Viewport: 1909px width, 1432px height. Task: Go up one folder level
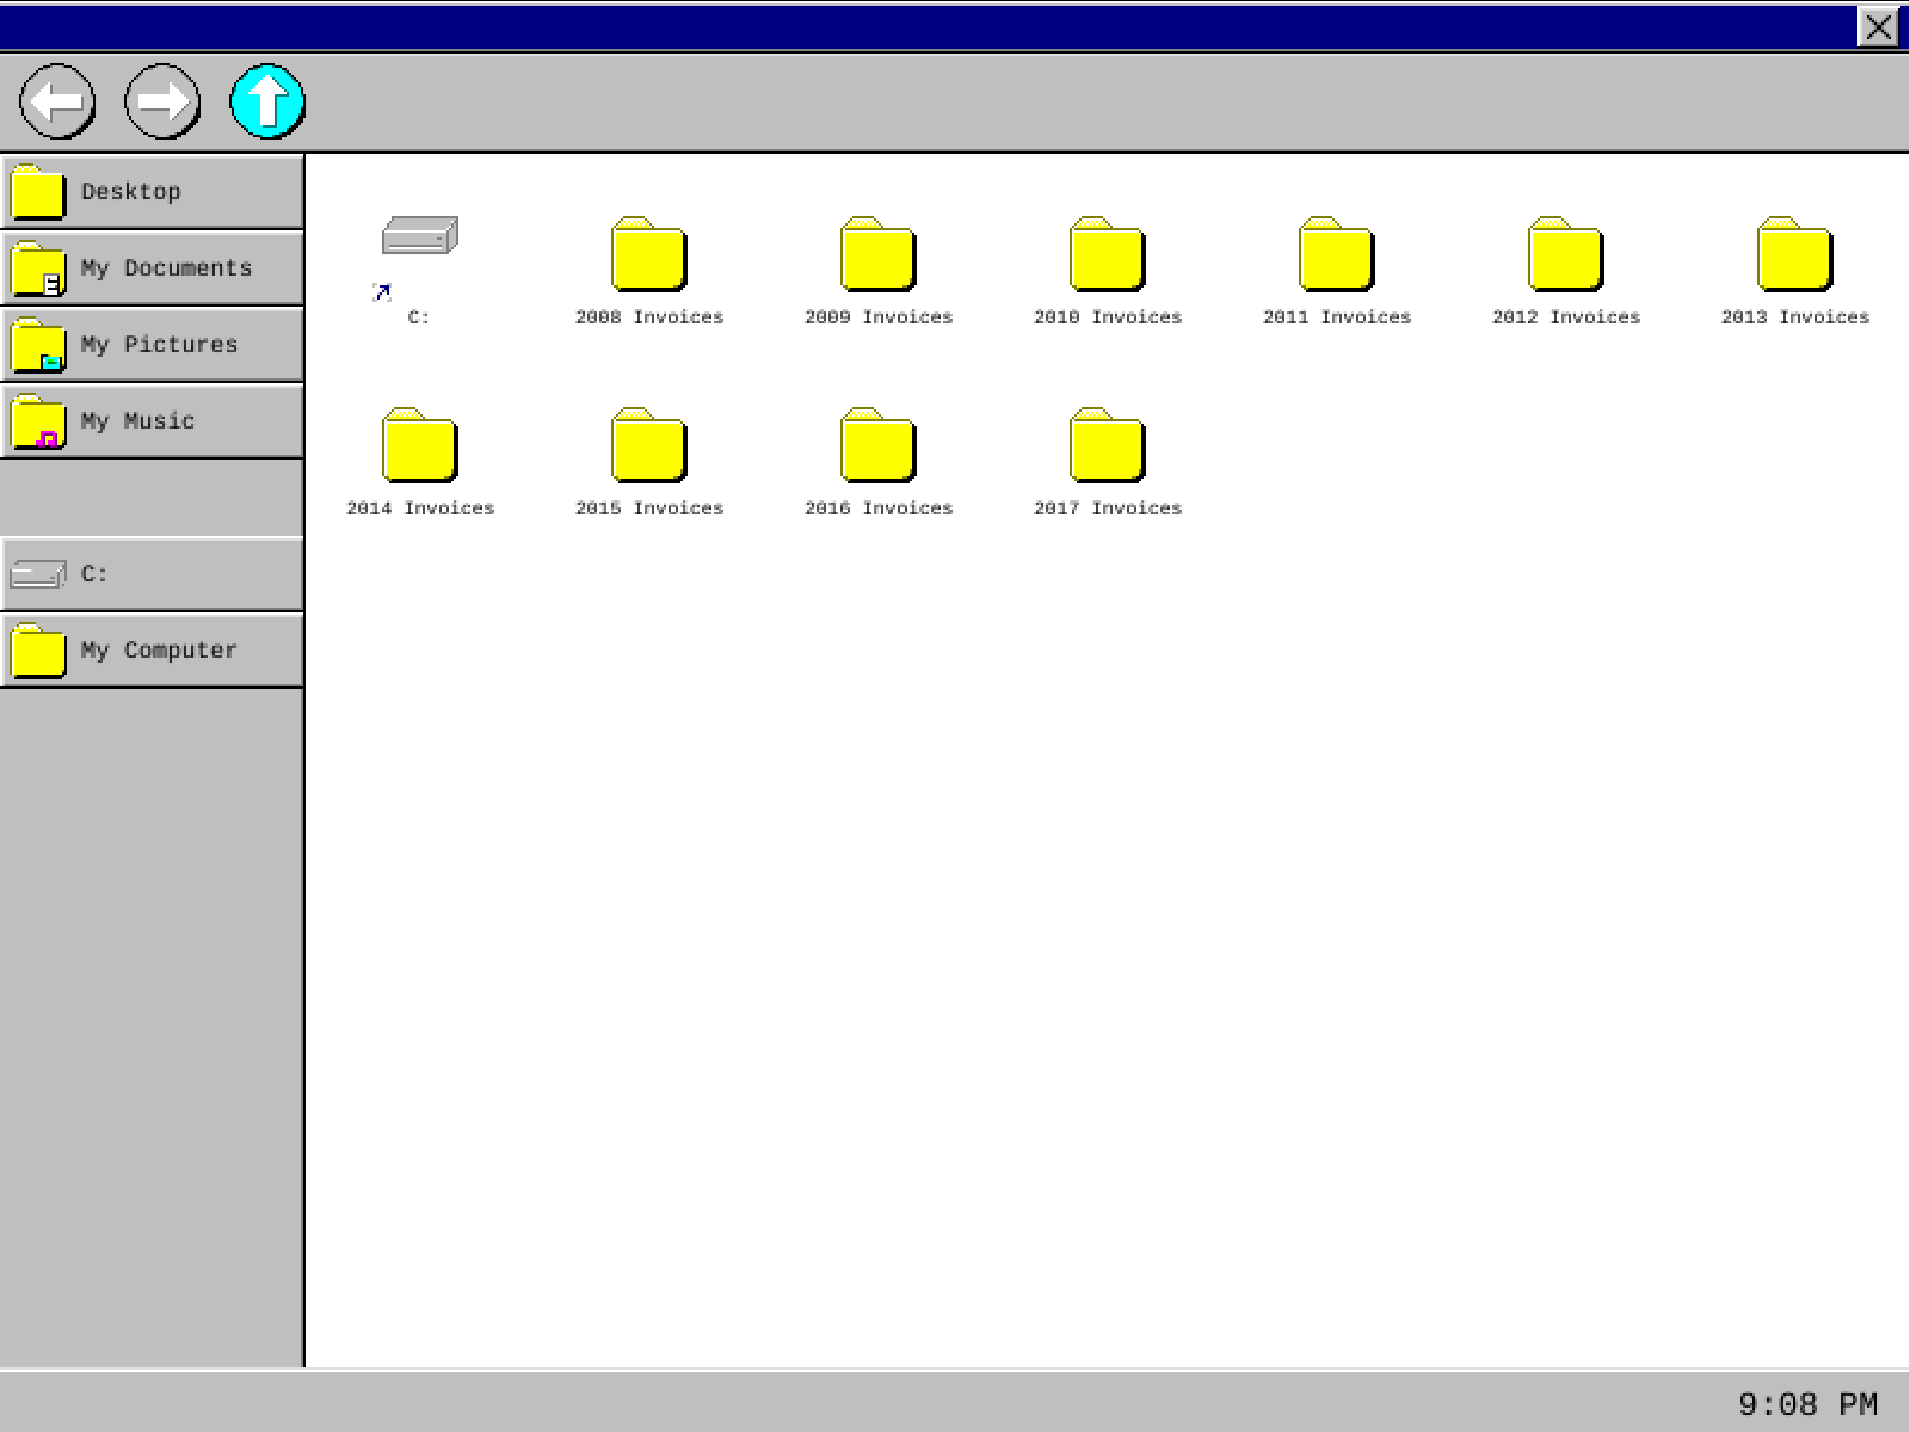(267, 101)
